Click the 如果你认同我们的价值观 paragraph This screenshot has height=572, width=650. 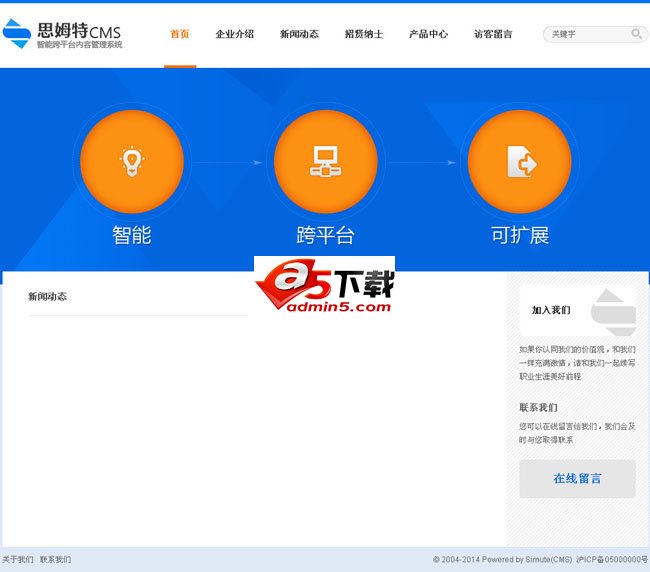click(577, 363)
